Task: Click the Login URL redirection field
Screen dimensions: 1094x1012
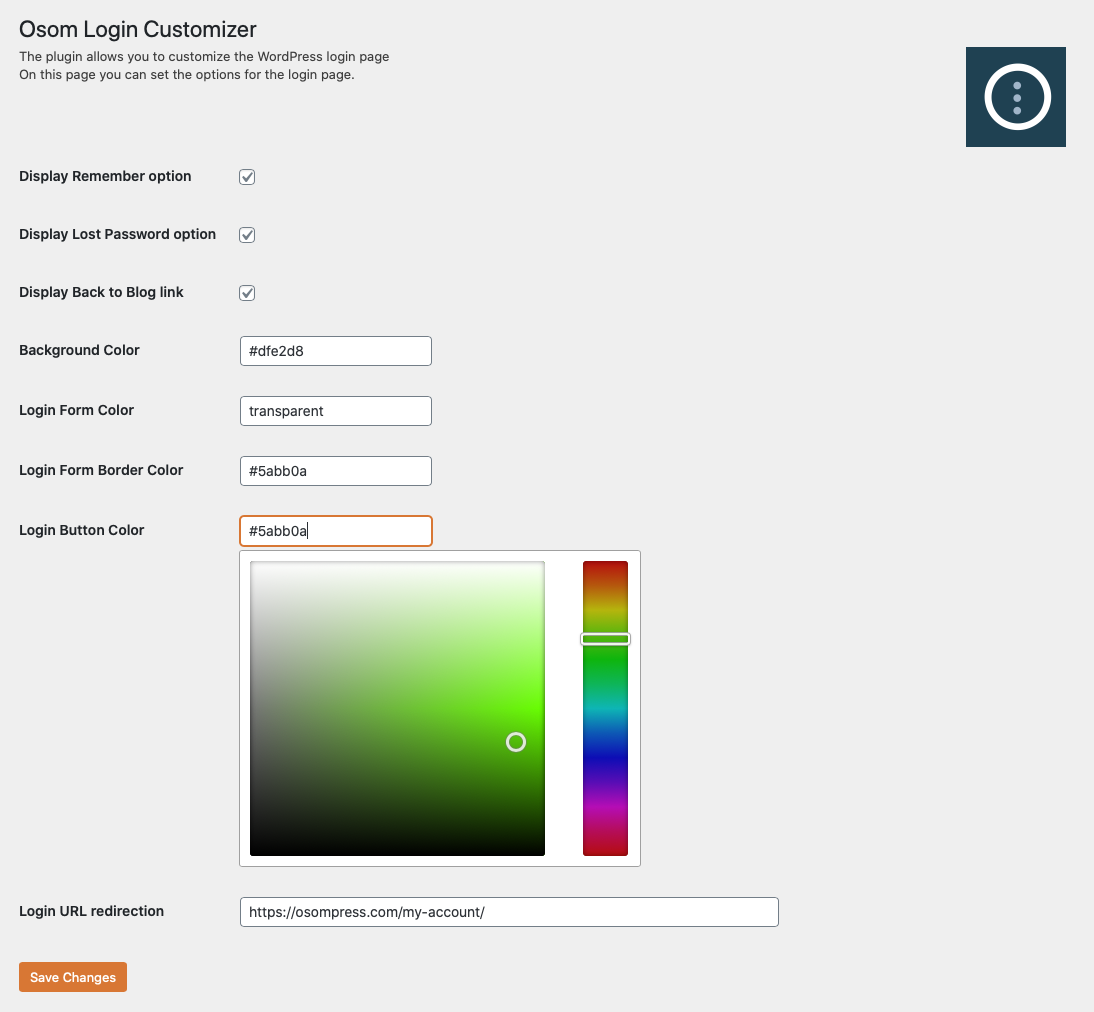Action: pos(509,911)
